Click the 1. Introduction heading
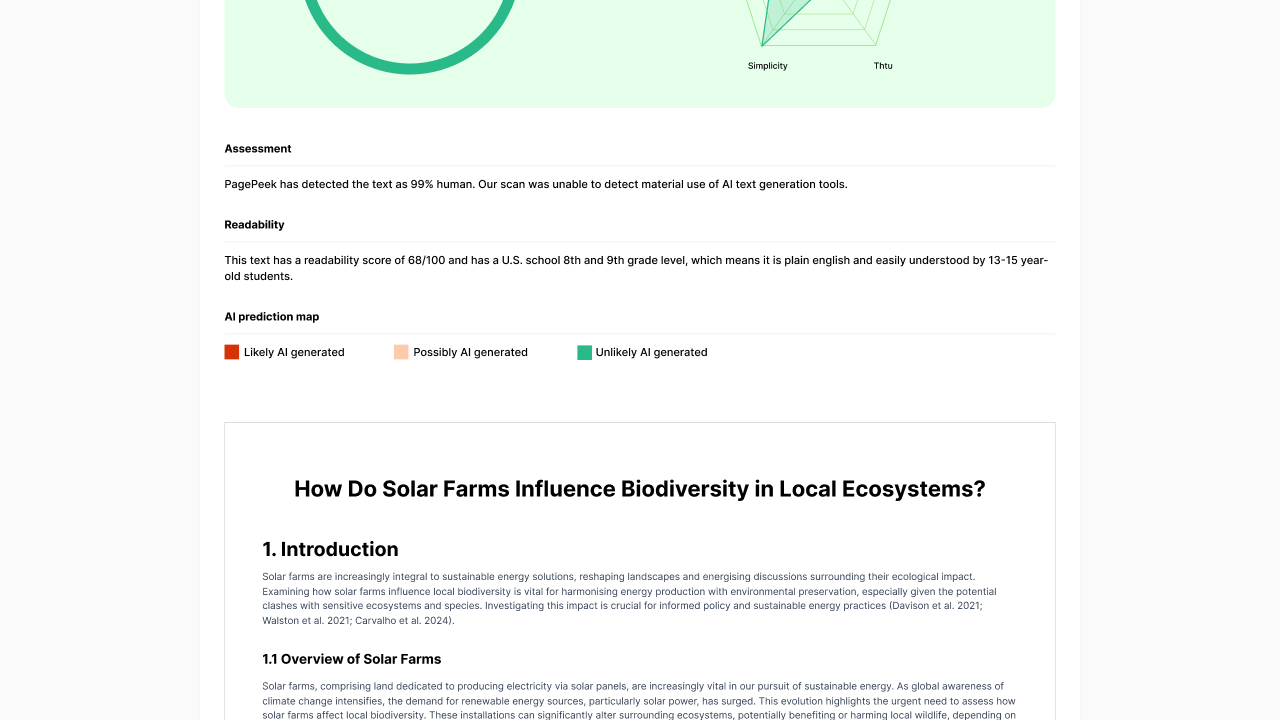The image size is (1280, 720). [330, 549]
